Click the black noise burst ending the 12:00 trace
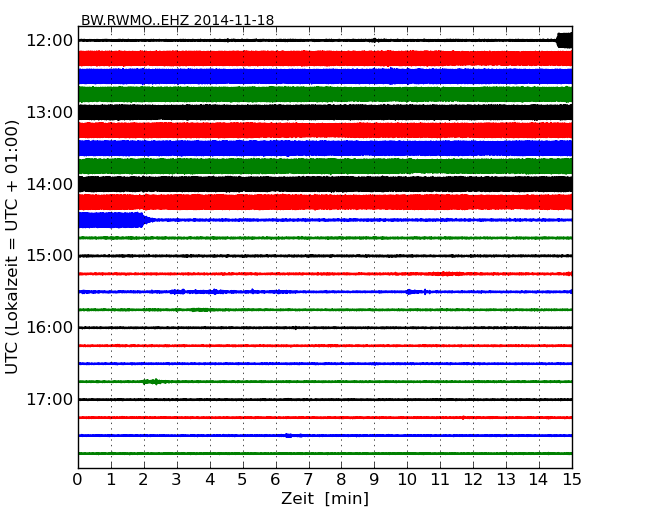 click(x=564, y=41)
